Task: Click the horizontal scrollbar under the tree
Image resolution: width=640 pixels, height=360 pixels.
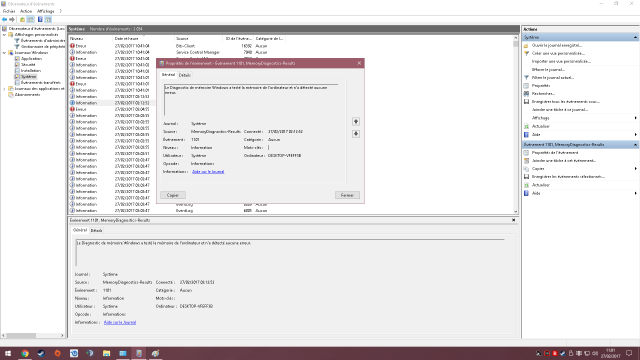Action: click(x=33, y=336)
